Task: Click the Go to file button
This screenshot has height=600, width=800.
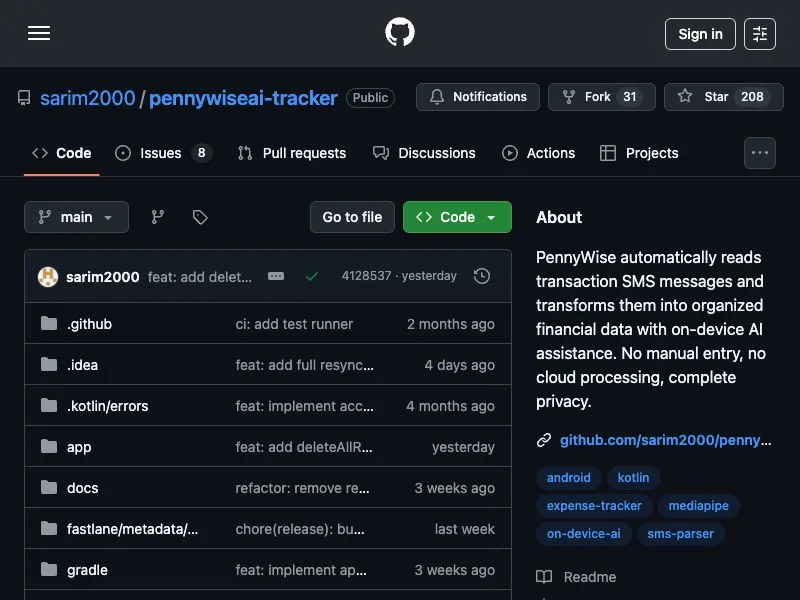Action: point(352,217)
